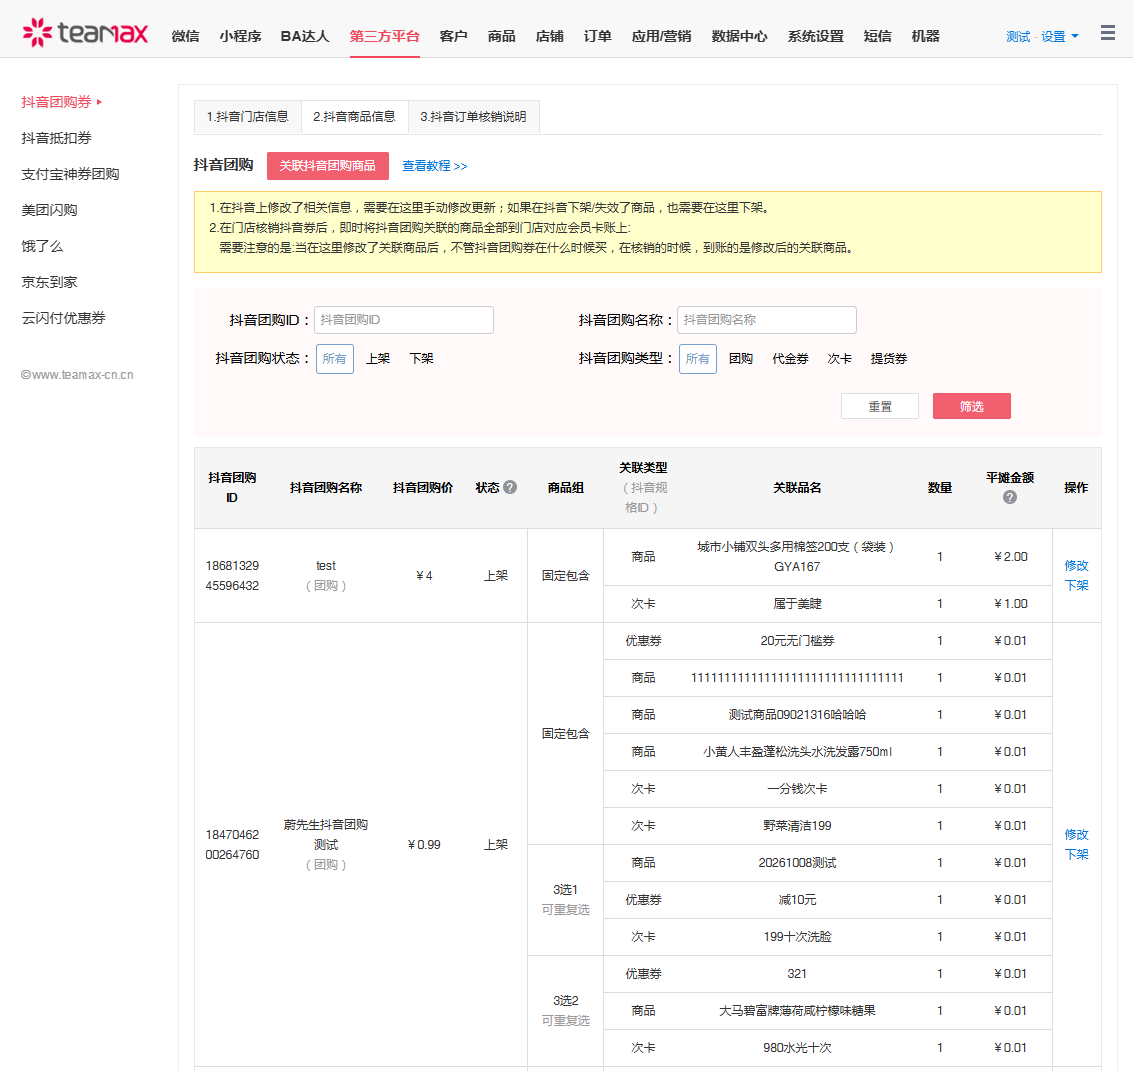Image resolution: width=1133 pixels, height=1071 pixels.
Task: Switch to 3.抖音订单核销说明 tab
Action: pos(474,116)
